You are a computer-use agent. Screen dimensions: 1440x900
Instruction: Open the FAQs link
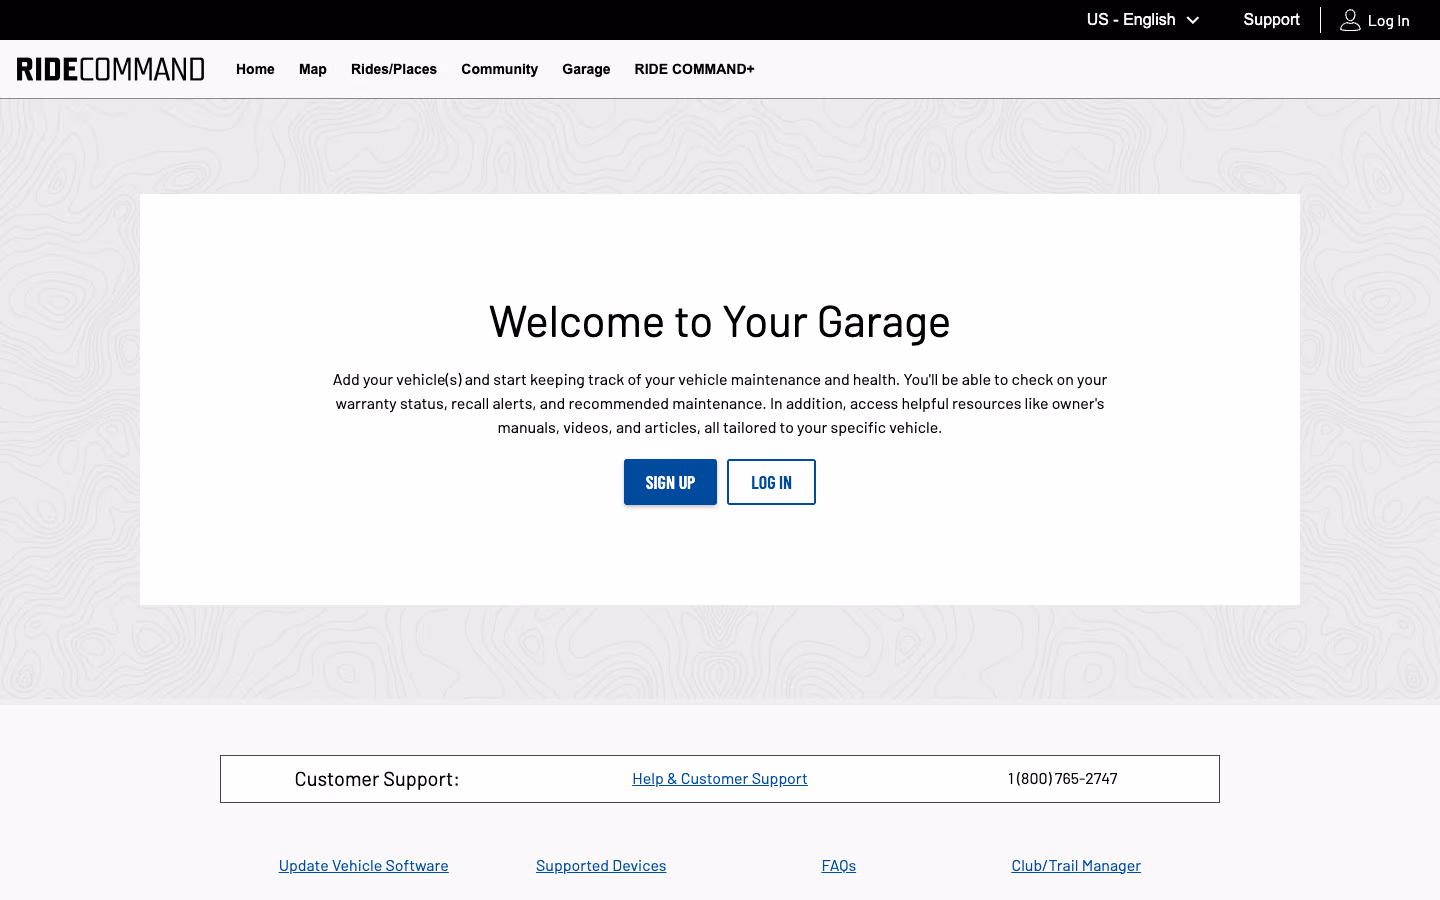pos(839,866)
